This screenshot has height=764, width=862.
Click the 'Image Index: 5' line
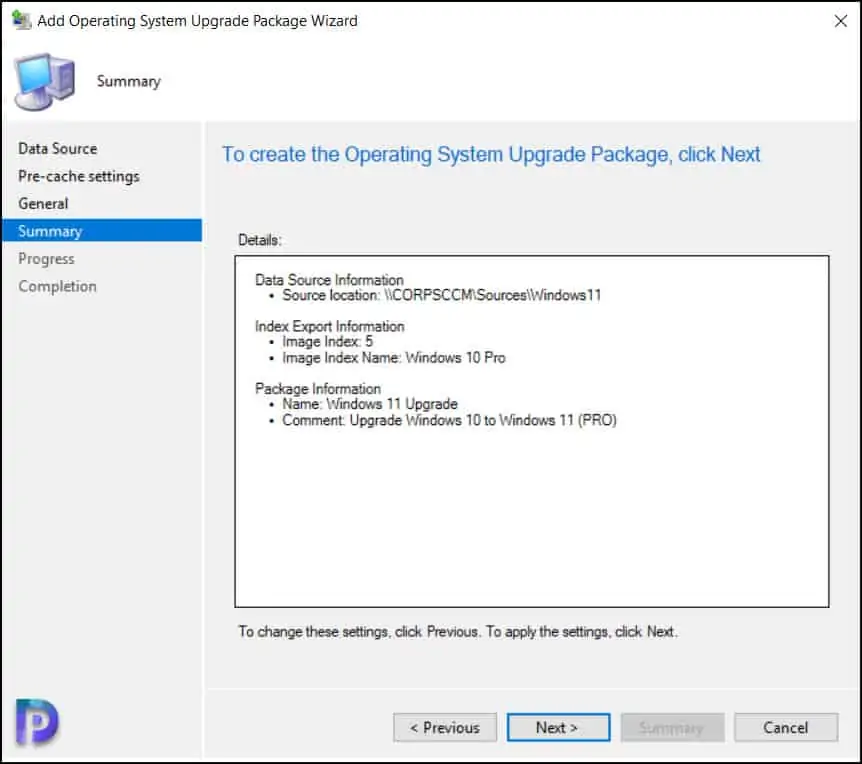[x=328, y=341]
